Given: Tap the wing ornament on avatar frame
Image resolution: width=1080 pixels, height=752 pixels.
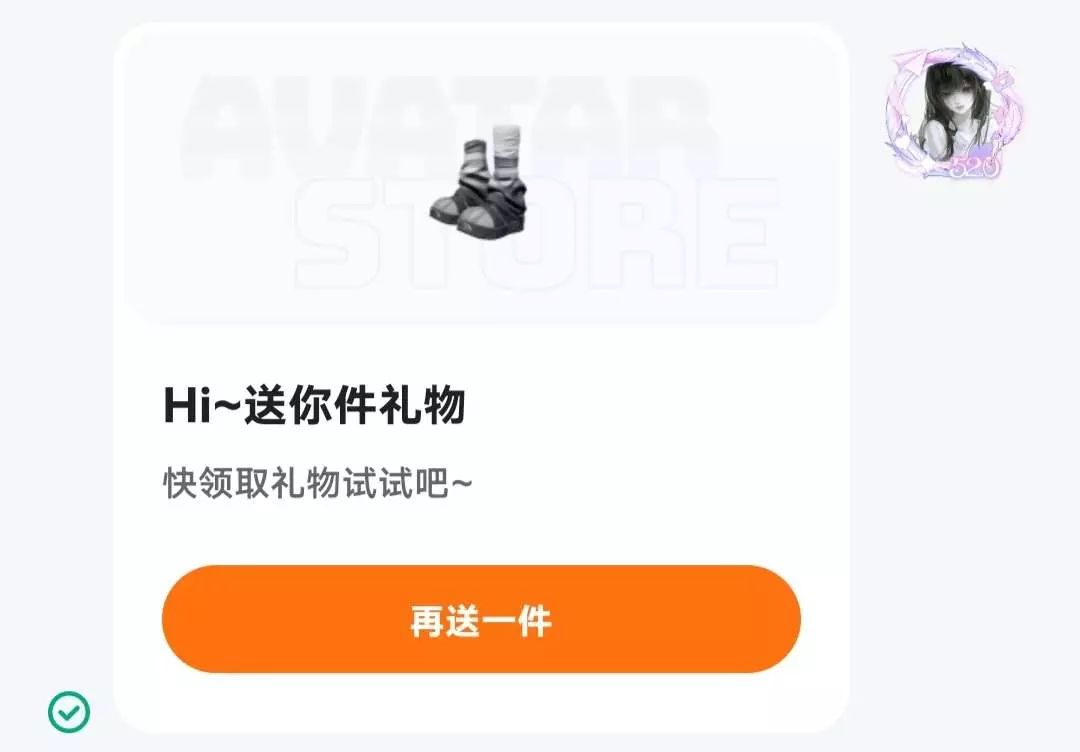Looking at the screenshot, I should click(909, 65).
